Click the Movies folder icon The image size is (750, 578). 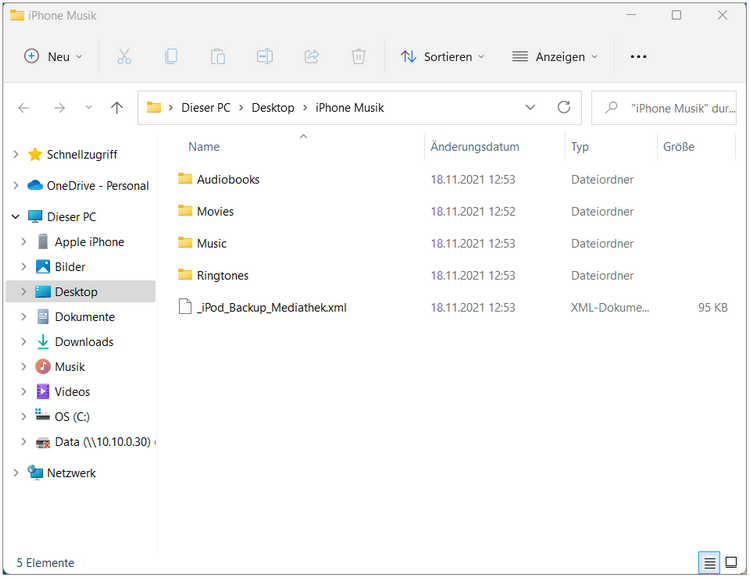185,211
